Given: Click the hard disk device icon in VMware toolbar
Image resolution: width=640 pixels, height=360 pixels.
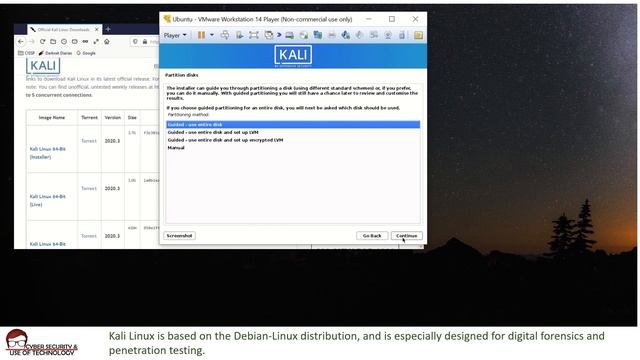Looking at the screenshot, I should pyautogui.click(x=289, y=35).
